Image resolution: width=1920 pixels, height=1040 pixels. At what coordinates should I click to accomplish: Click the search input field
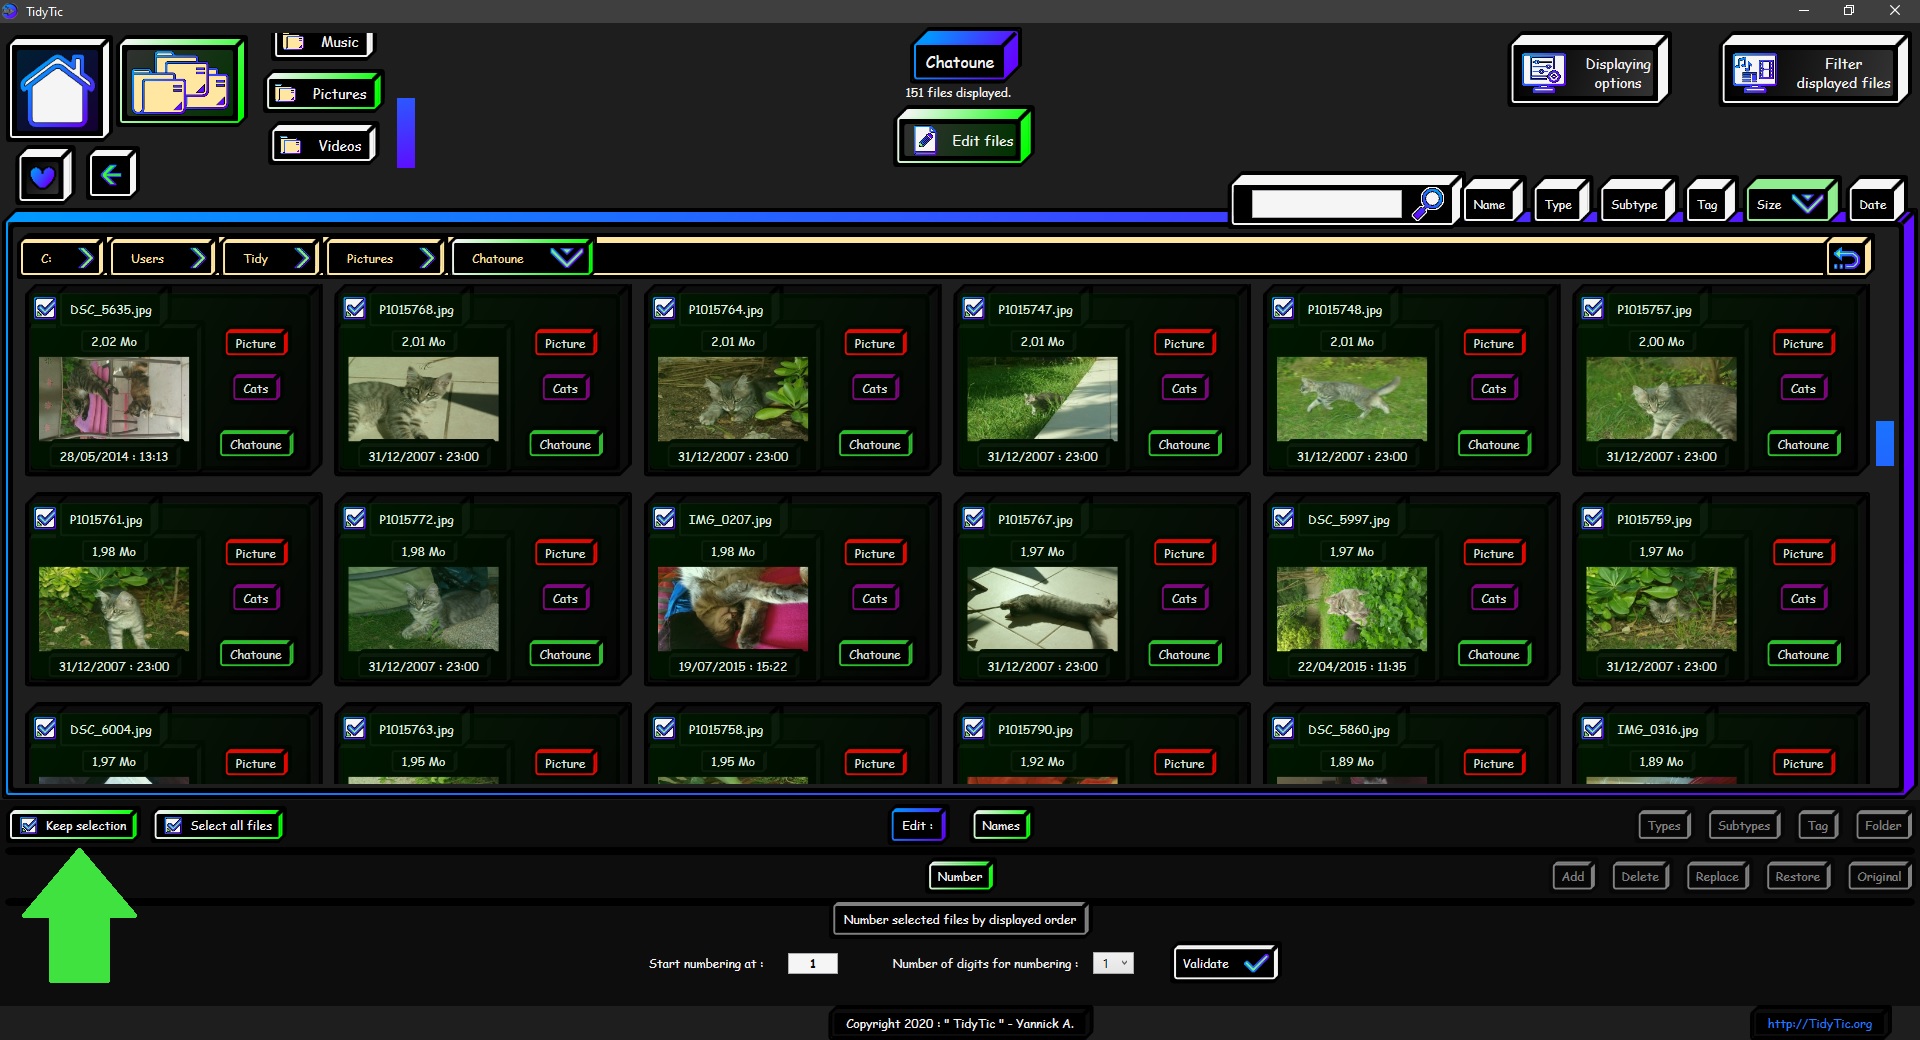[1326, 204]
